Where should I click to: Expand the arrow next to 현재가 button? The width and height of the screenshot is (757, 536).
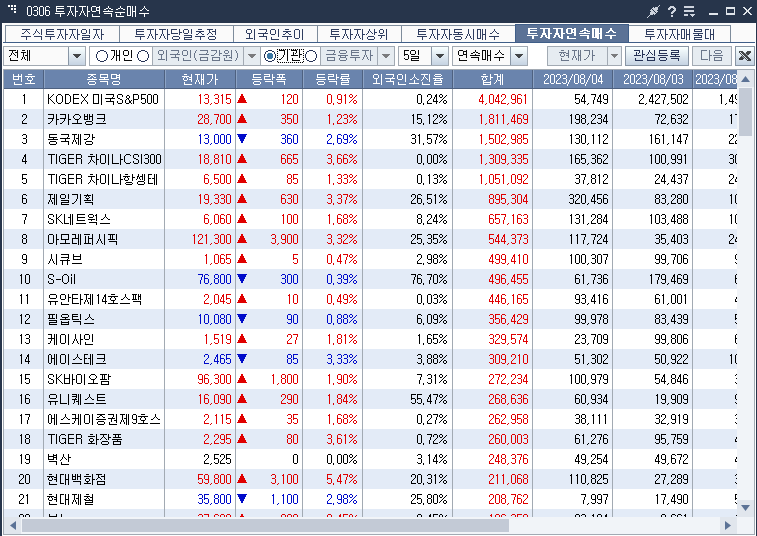[x=614, y=56]
